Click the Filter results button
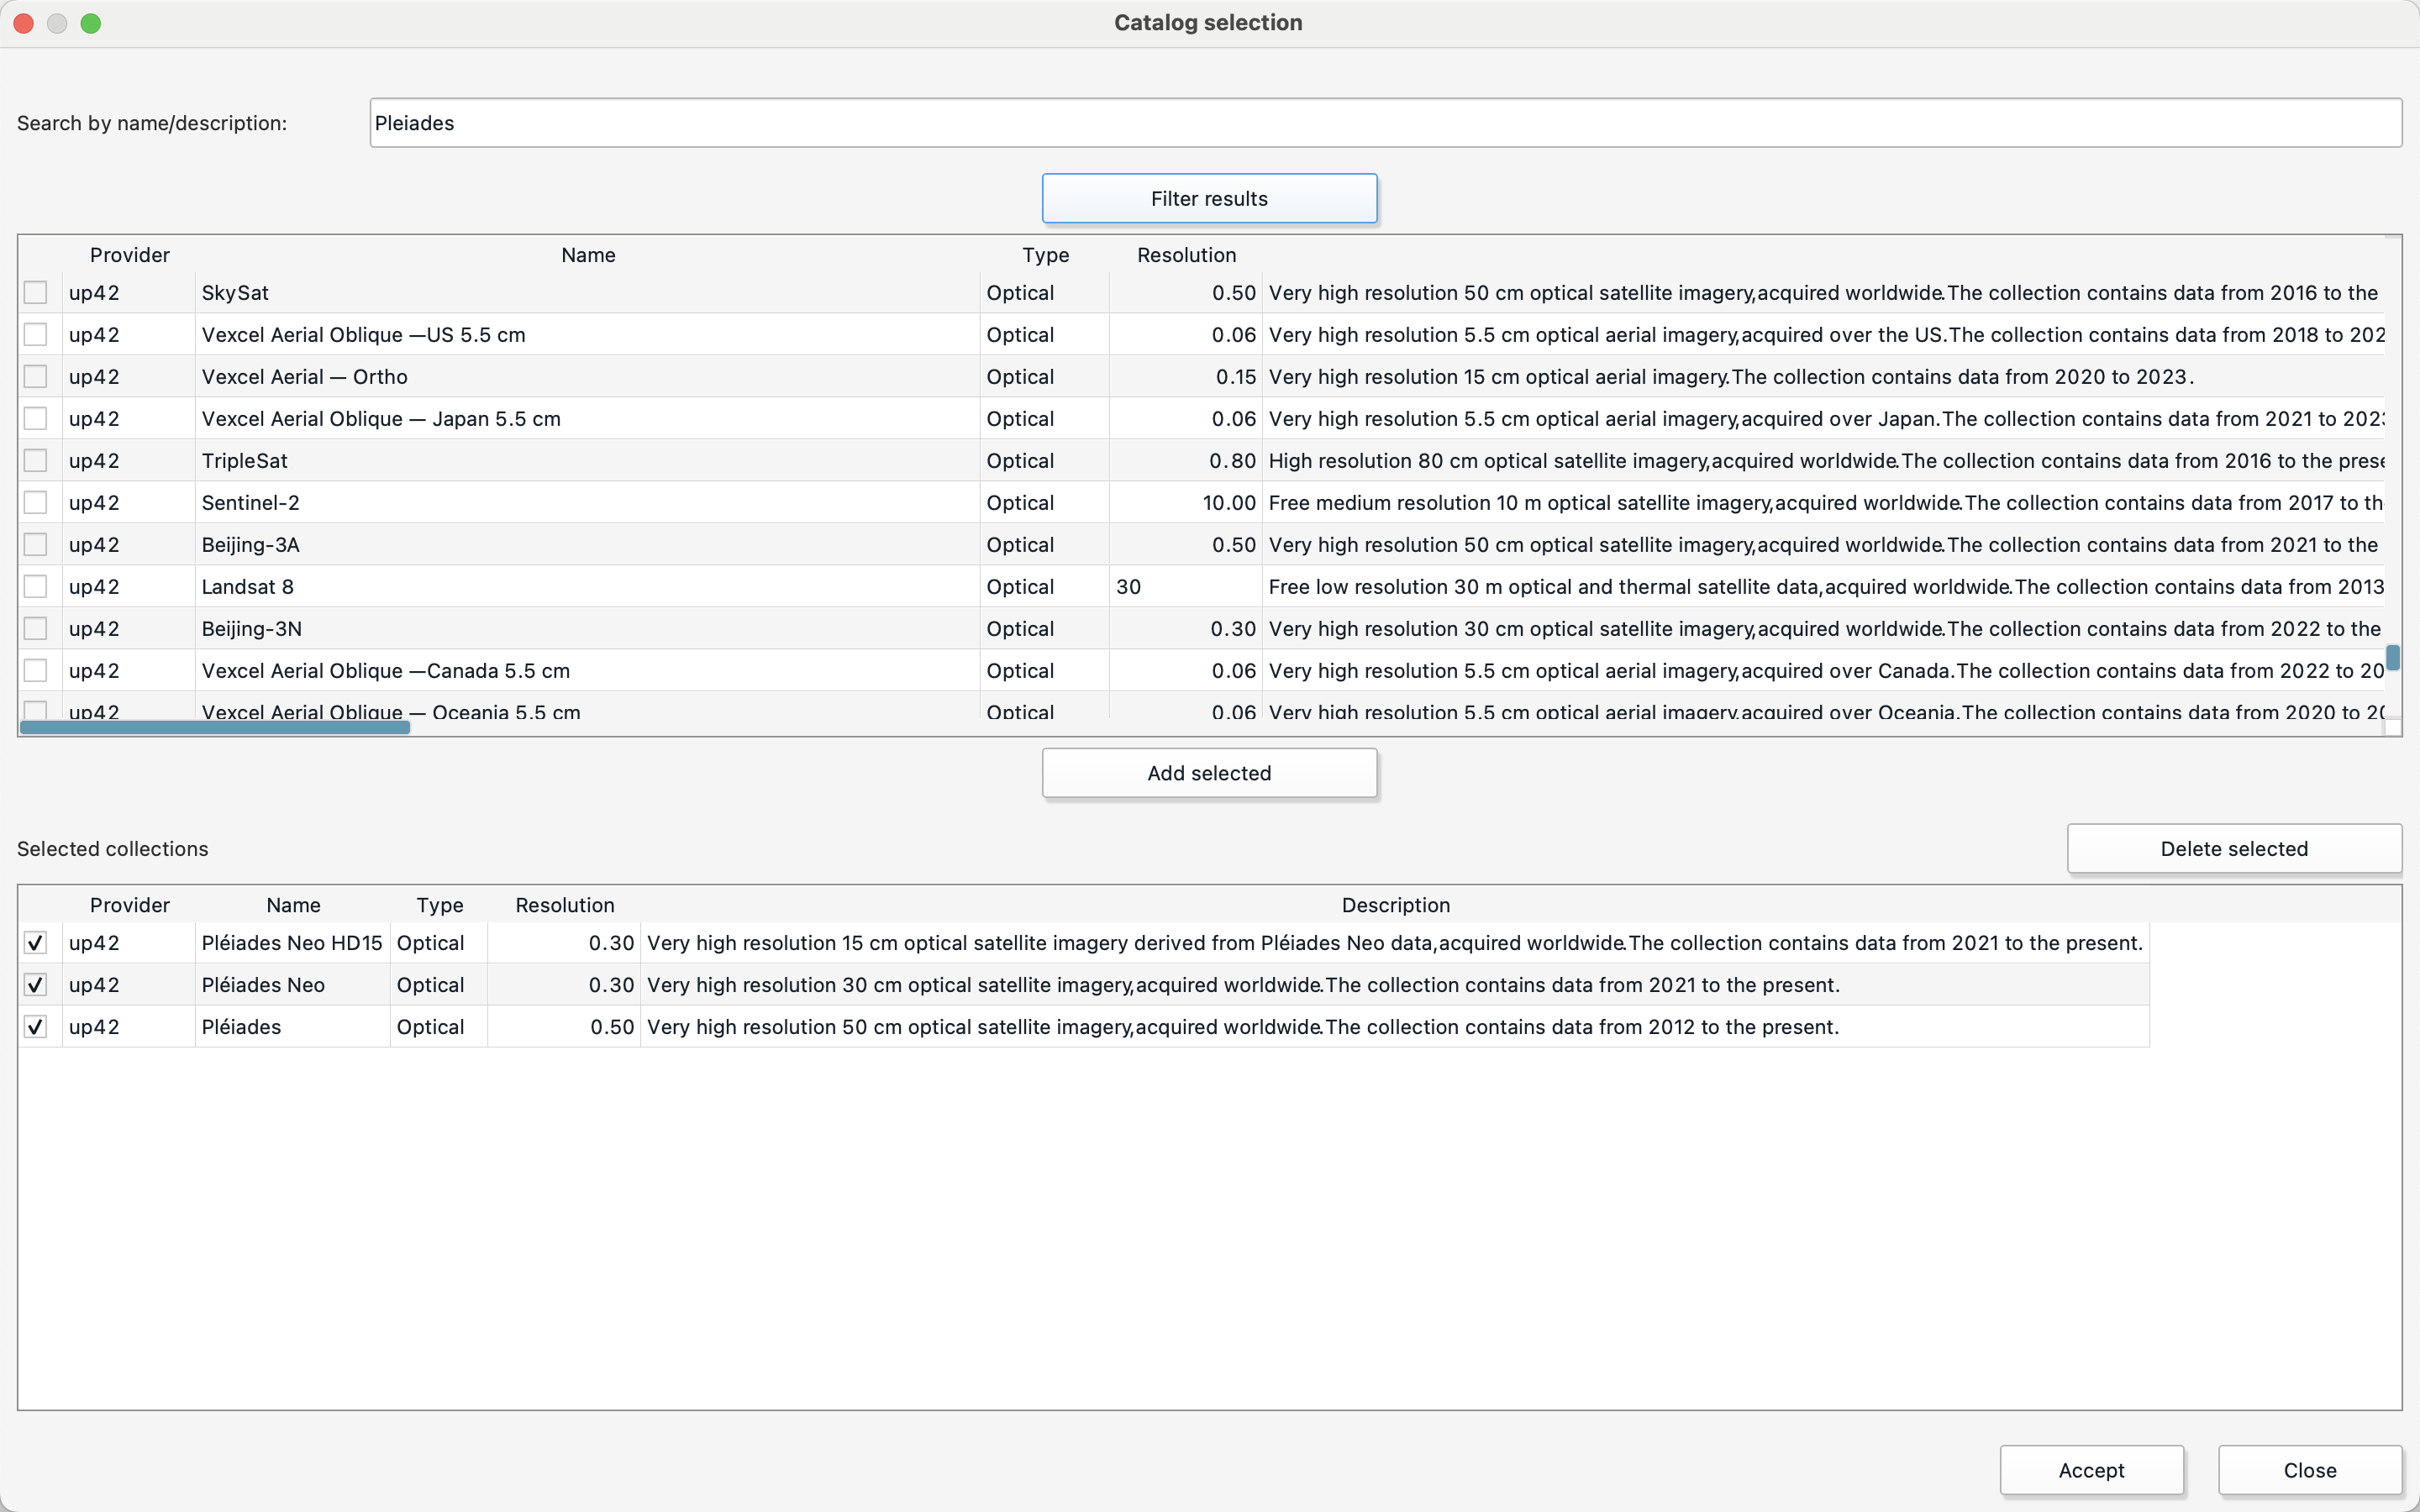2420x1512 pixels. pos(1209,197)
